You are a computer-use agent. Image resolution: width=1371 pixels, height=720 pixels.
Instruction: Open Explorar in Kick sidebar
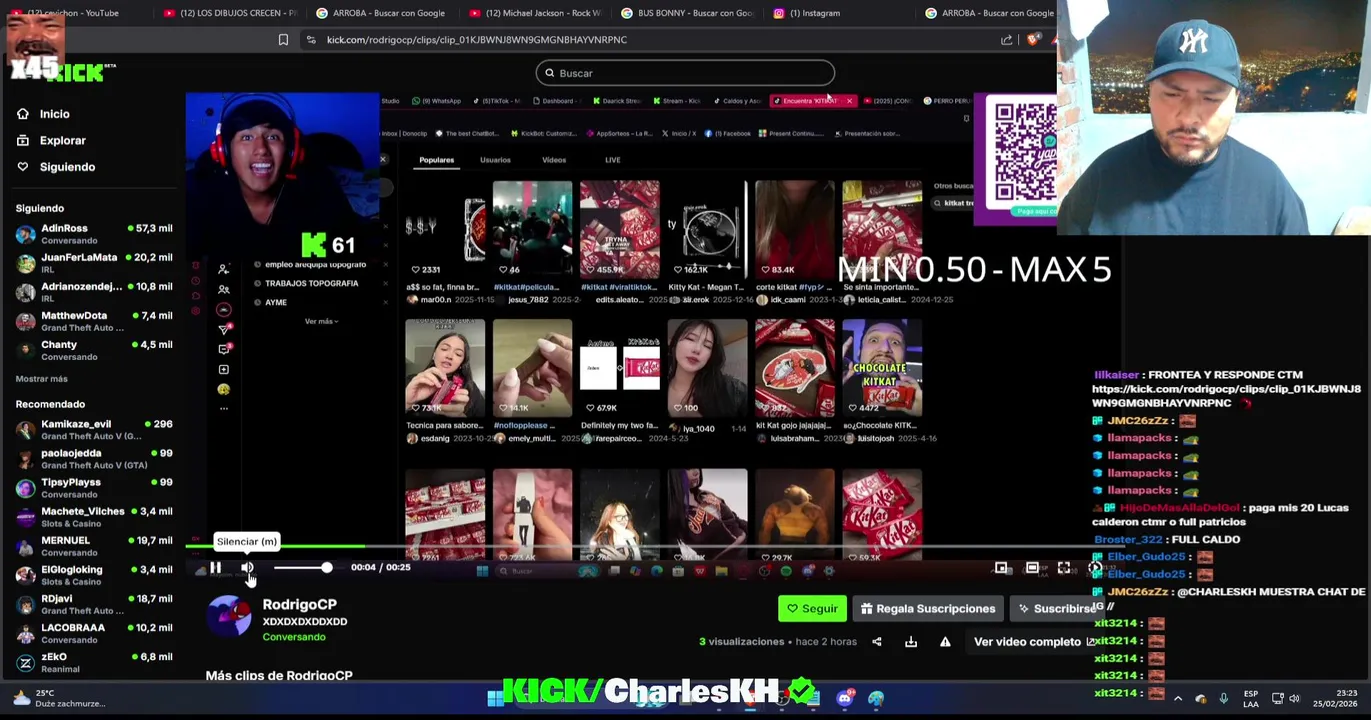pyautogui.click(x=63, y=141)
